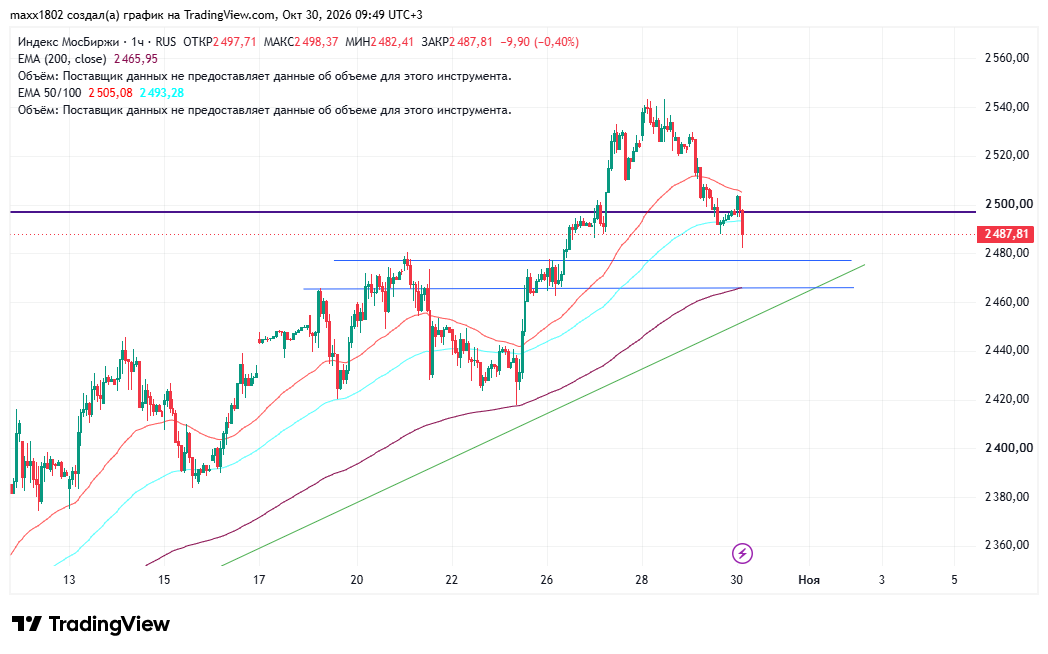Image resolution: width=1048 pixels, height=654 pixels.
Task: Select the "Индекс МосБиржи" symbol title
Action: pos(68,41)
